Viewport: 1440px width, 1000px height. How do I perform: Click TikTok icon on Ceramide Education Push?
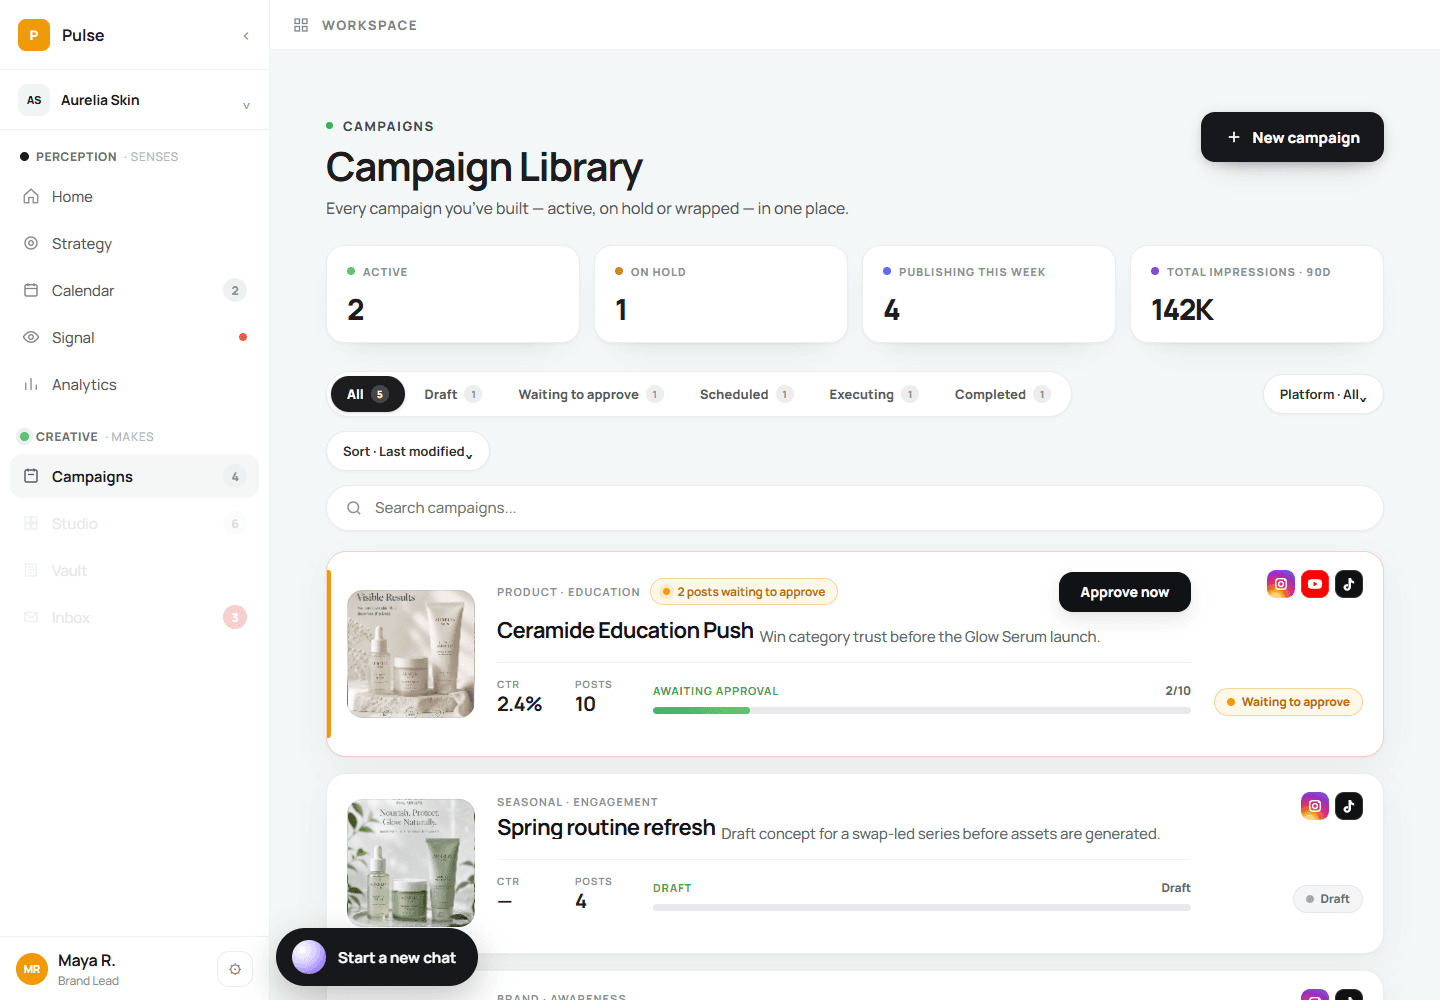(1349, 584)
